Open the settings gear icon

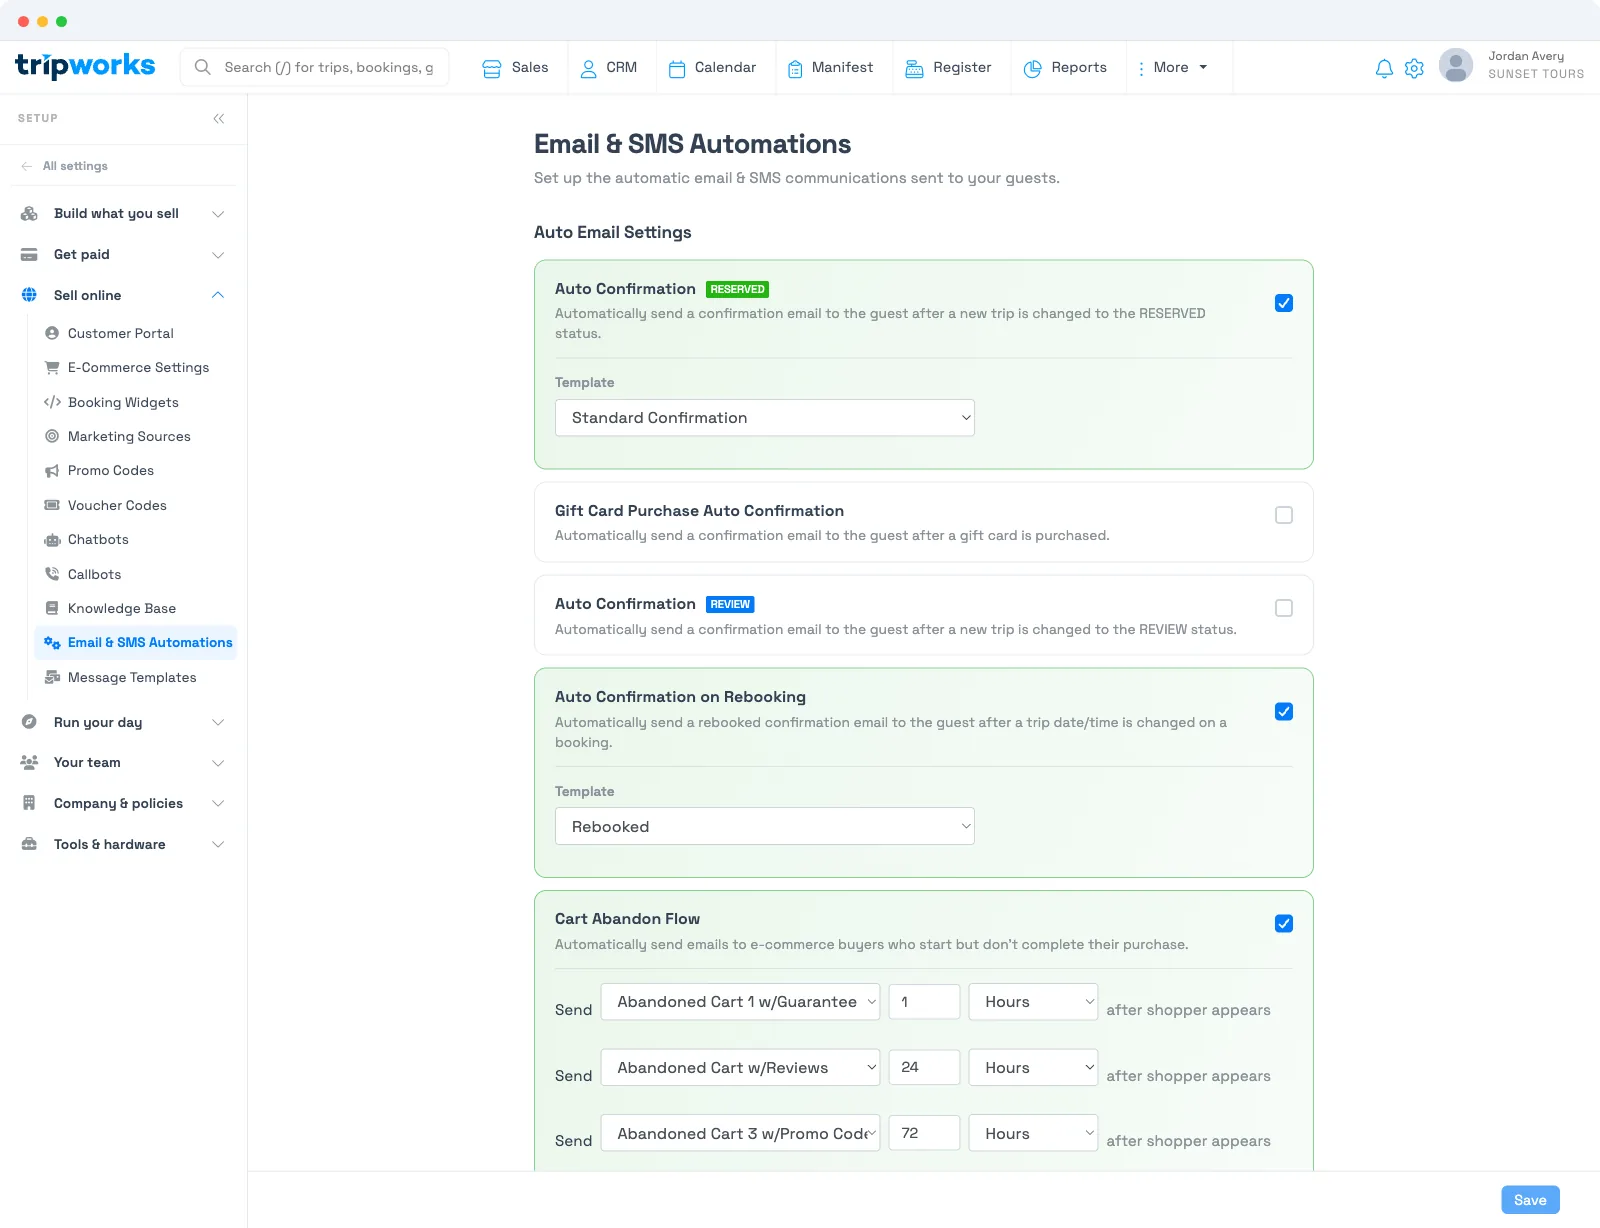tap(1414, 68)
